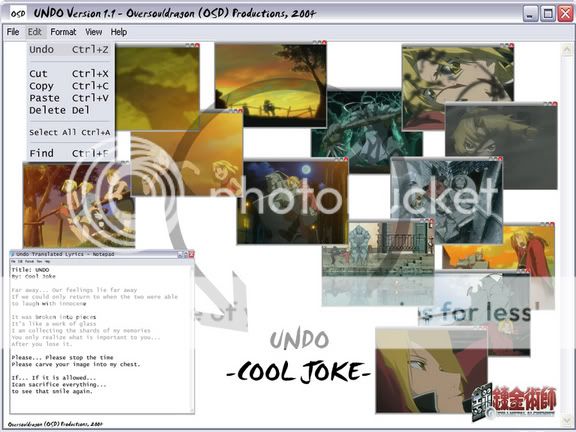Click 'If... If it is allowed...' line
The height and width of the screenshot is (432, 576).
pos(54,378)
